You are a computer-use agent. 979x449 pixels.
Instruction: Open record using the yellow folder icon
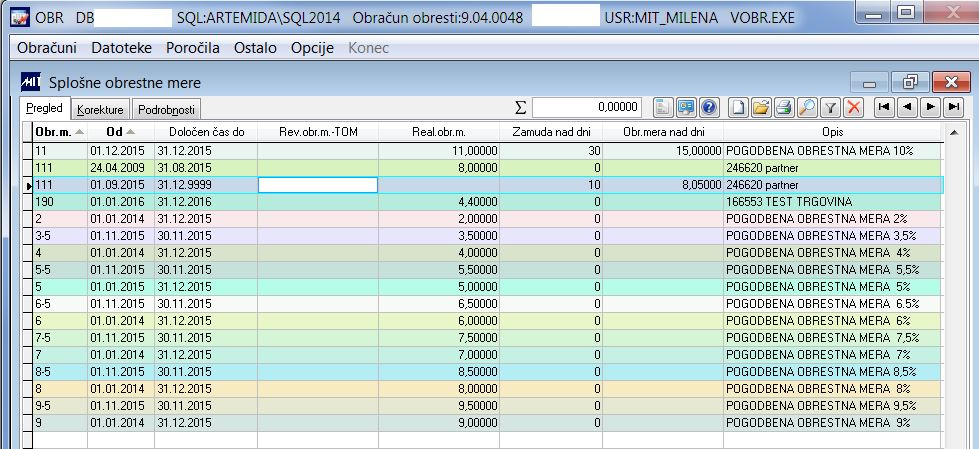point(761,108)
